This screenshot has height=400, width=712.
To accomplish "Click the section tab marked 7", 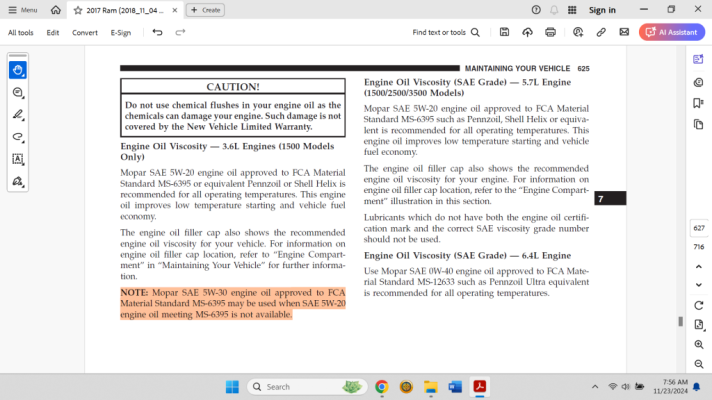I will pos(610,198).
